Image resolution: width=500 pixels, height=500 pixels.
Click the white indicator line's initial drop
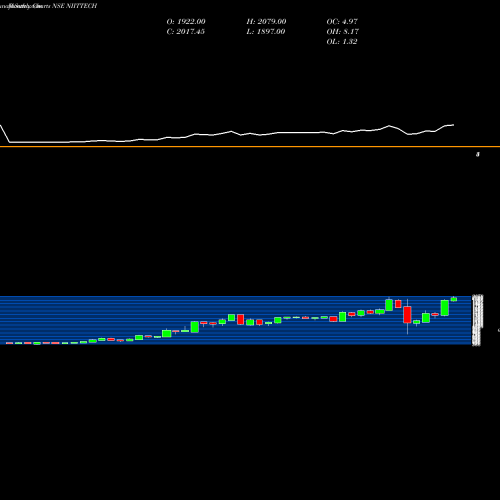[5, 134]
